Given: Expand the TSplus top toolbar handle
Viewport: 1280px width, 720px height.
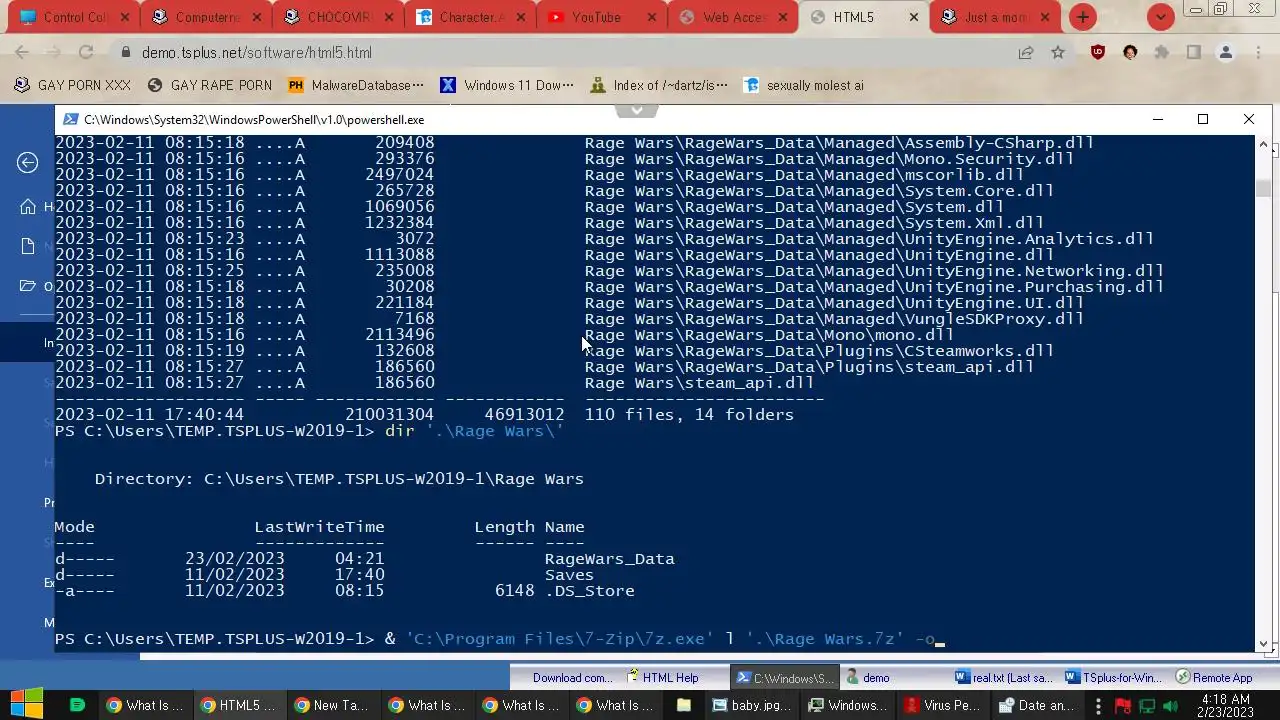Looking at the screenshot, I should tap(637, 110).
